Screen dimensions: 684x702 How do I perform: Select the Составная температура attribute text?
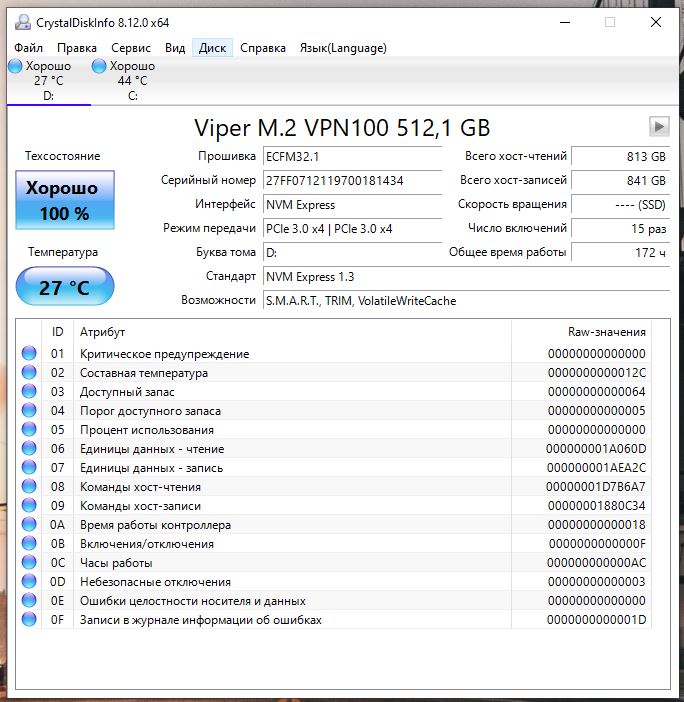144,372
